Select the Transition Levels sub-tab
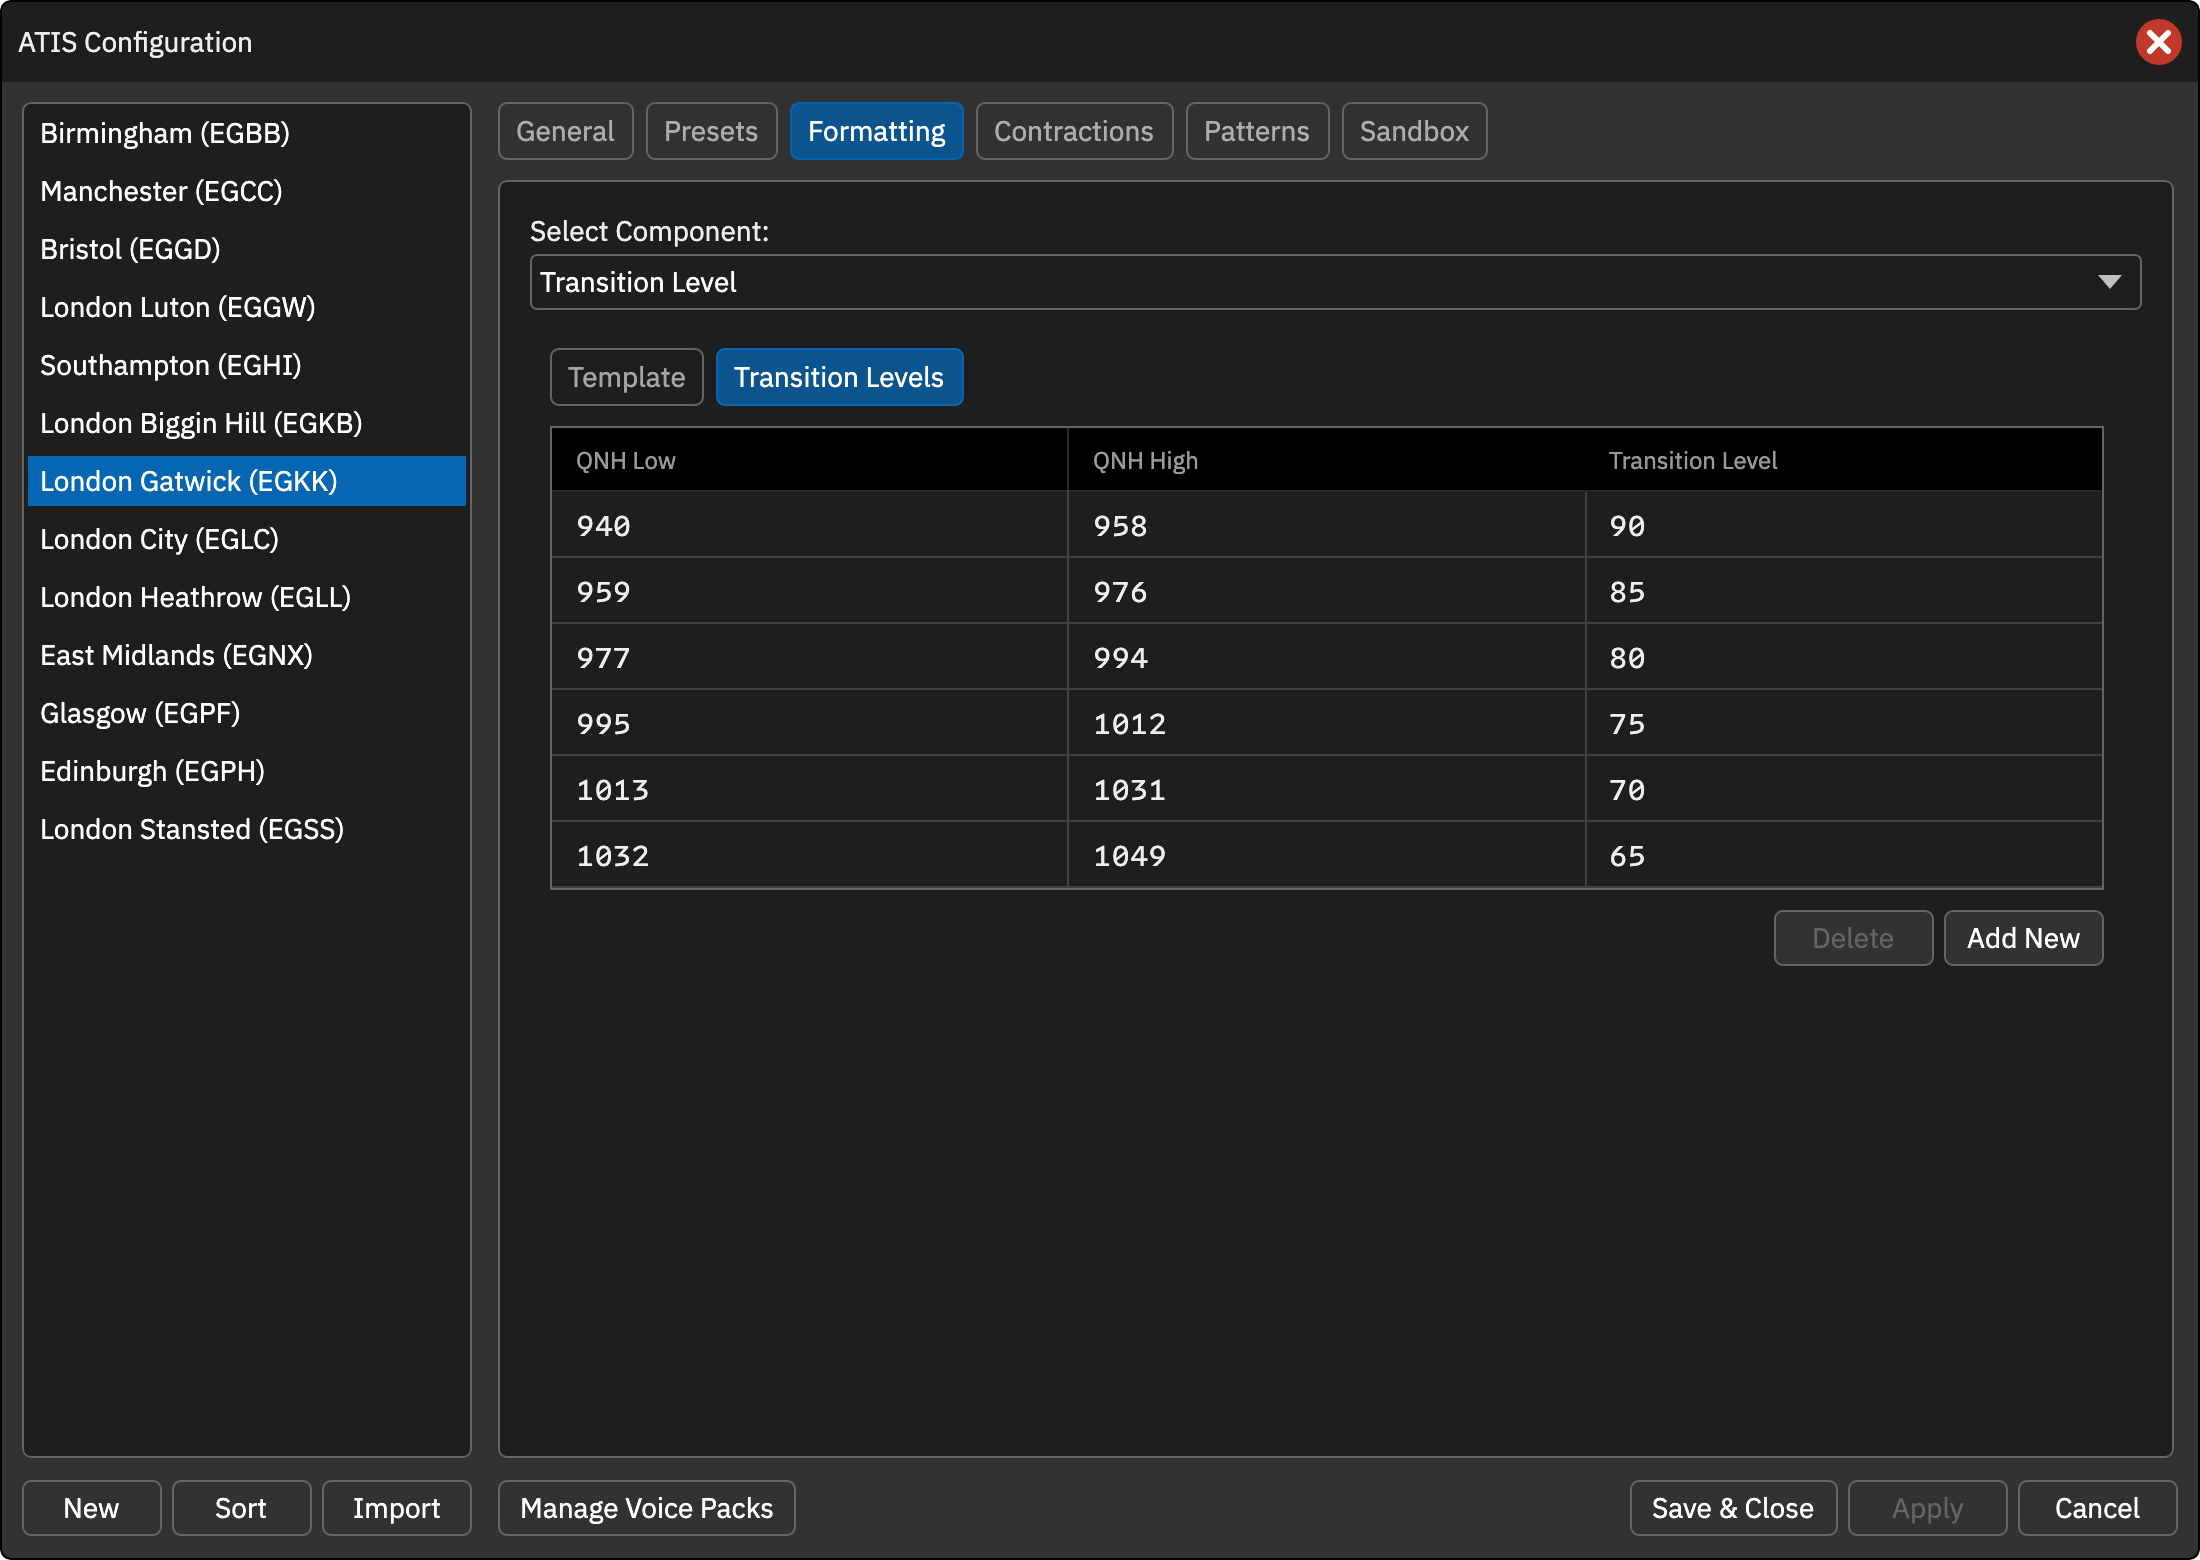 click(839, 377)
